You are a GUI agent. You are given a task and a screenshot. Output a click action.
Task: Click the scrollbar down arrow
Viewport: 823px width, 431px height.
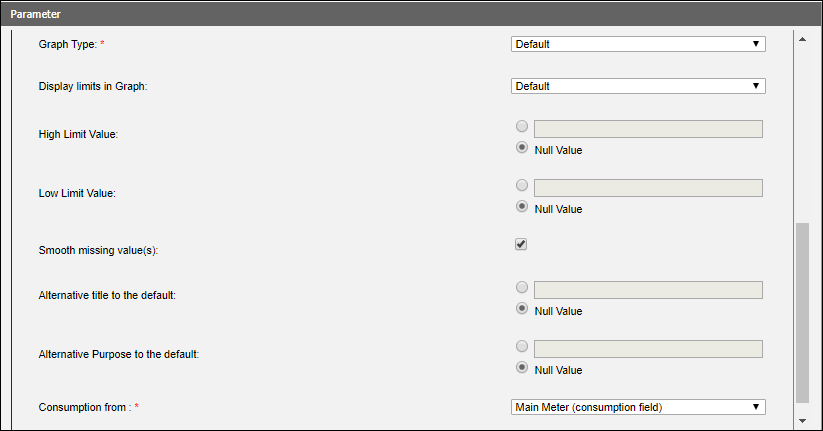click(802, 420)
